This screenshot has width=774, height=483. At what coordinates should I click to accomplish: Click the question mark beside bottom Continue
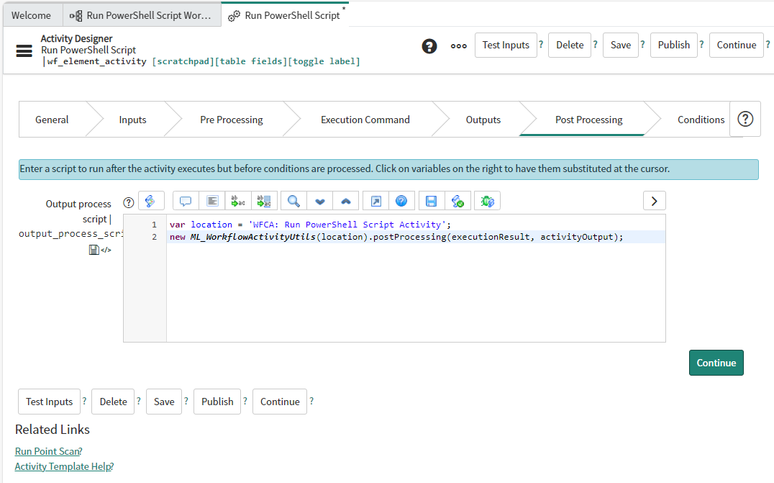[x=311, y=401]
